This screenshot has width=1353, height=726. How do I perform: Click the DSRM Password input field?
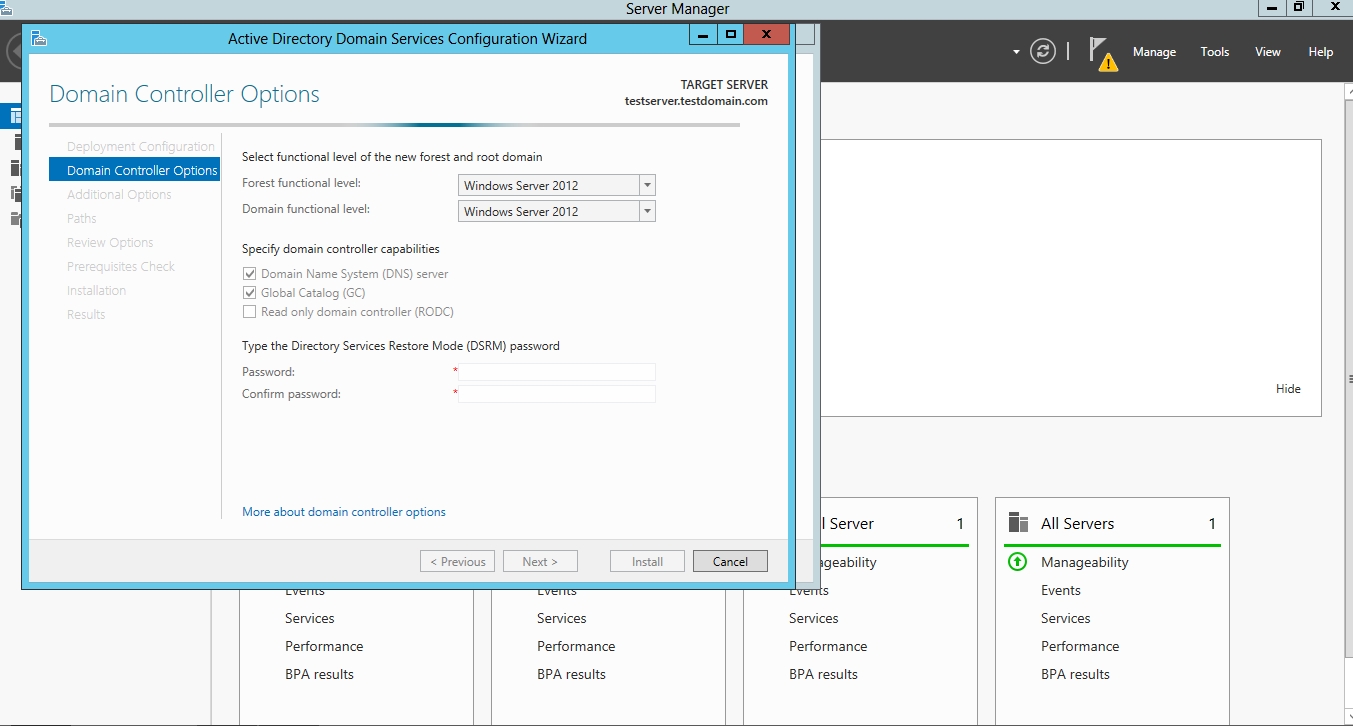(557, 372)
